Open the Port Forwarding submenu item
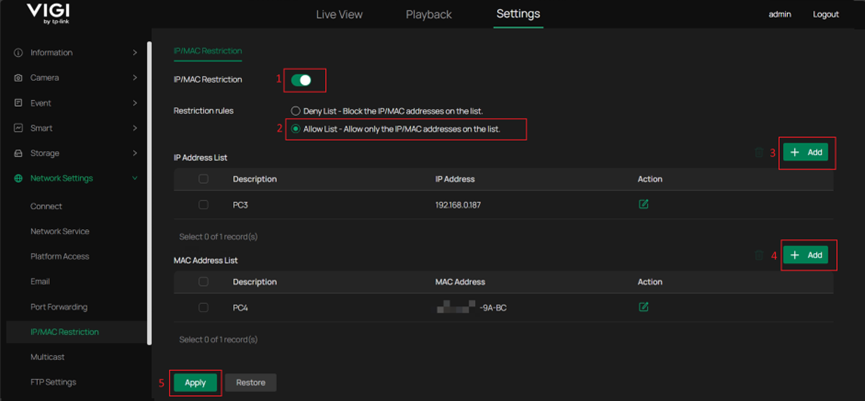The height and width of the screenshot is (401, 865). (59, 307)
